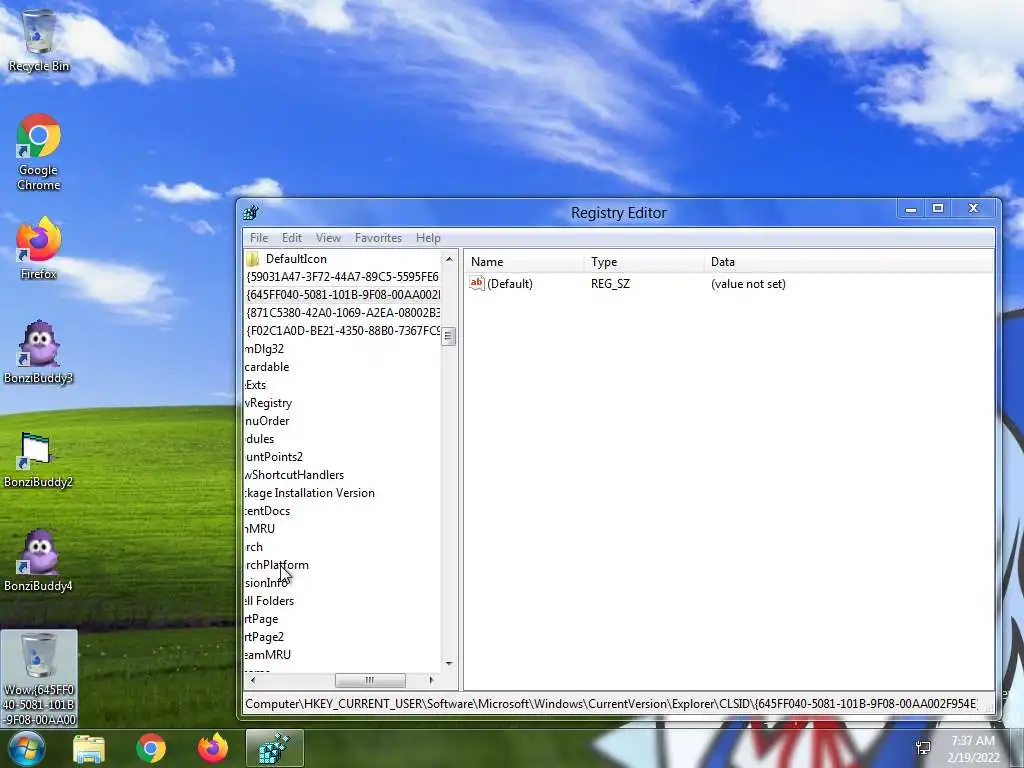Click the network tray icon
The image size is (1024, 768).
[923, 748]
